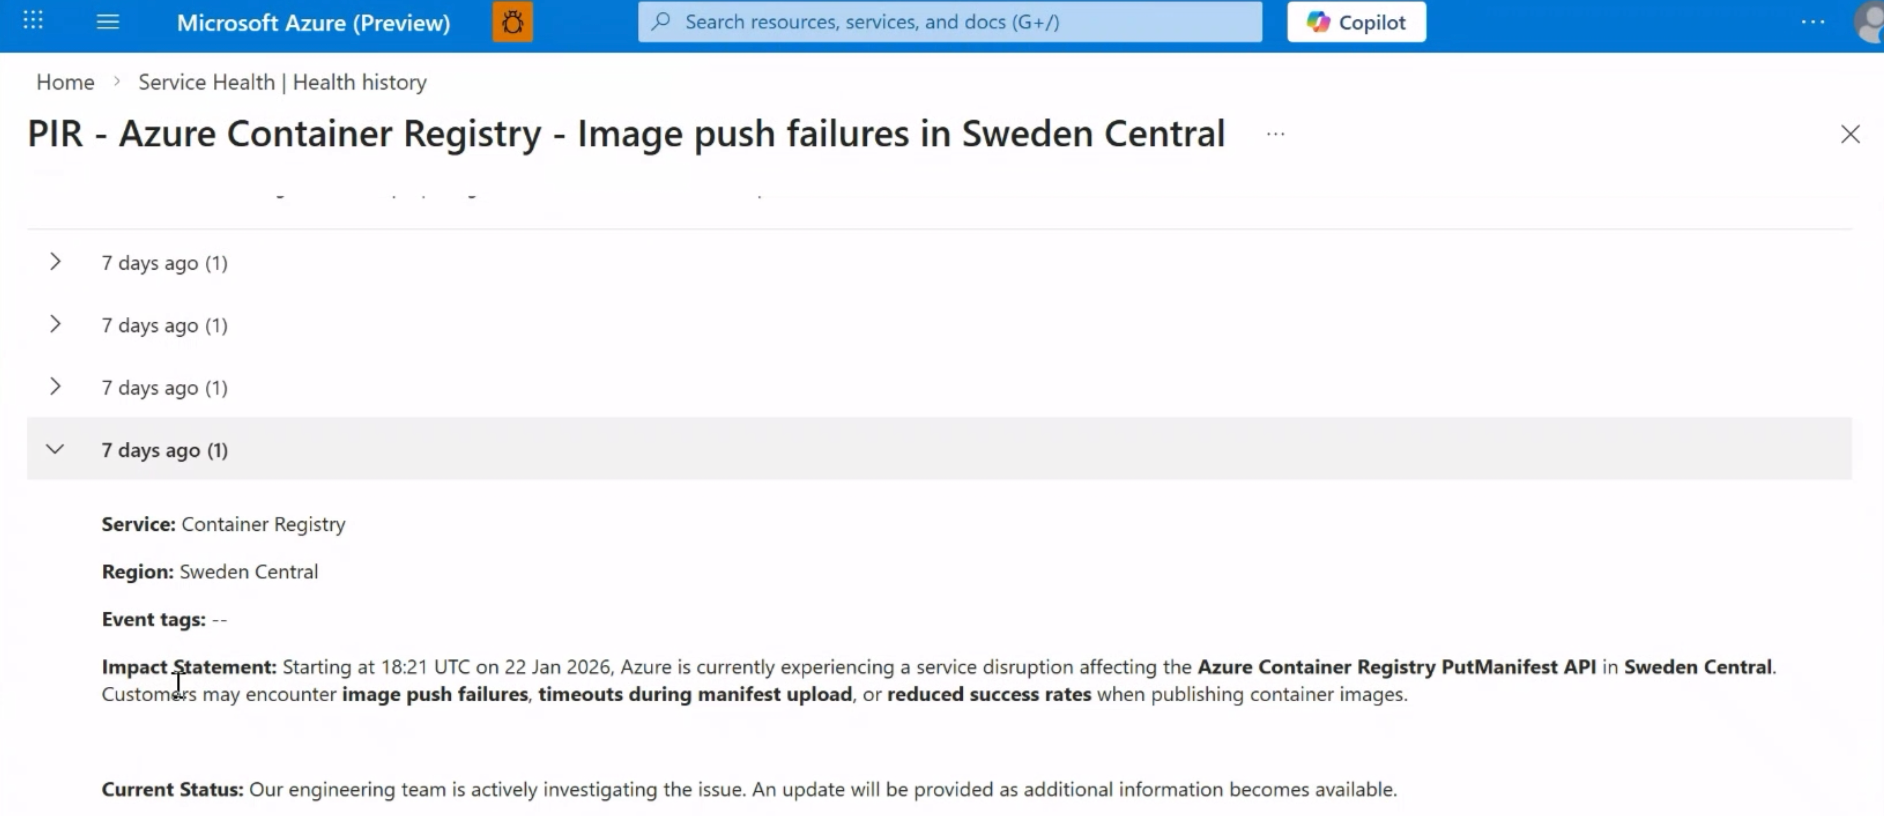This screenshot has height=816, width=1884.
Task: Expand the third collapsed 7 days ago entry
Action: tap(56, 387)
